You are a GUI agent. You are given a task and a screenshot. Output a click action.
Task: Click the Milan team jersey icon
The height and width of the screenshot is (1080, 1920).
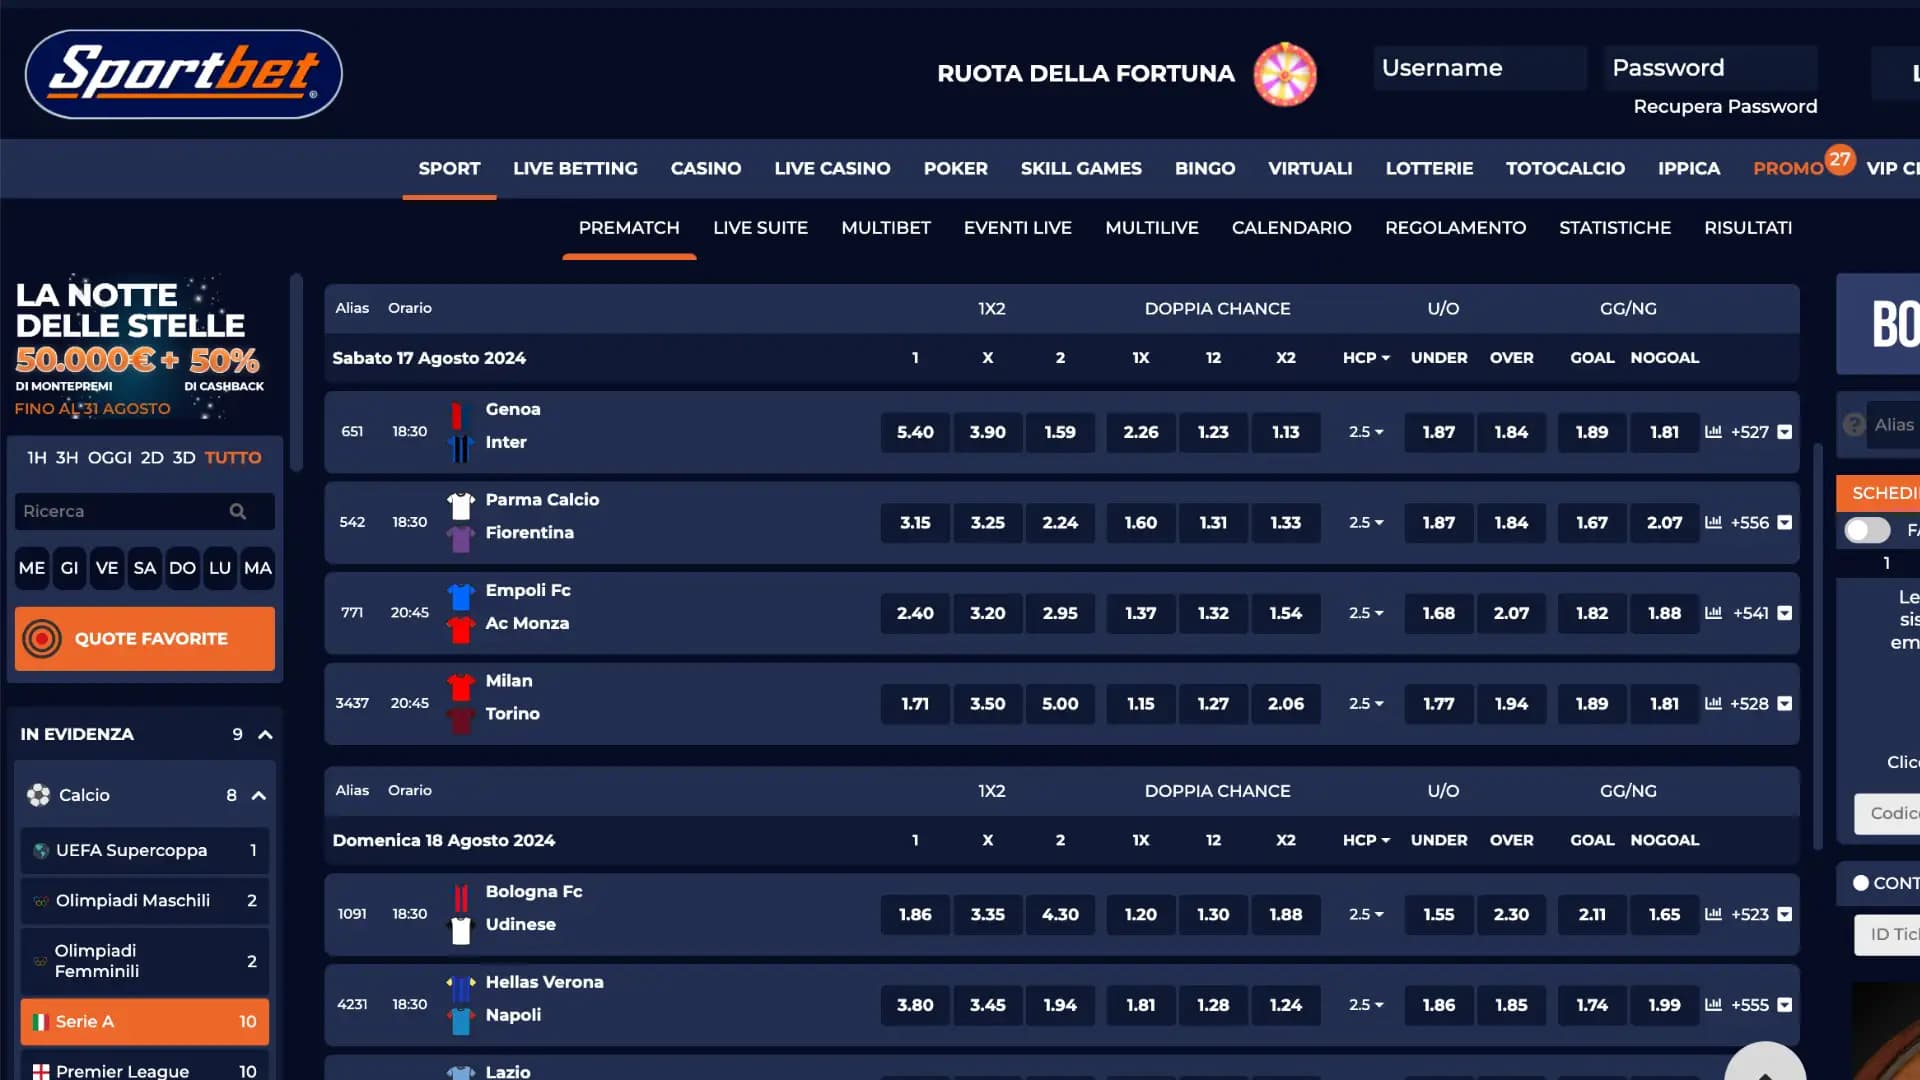[x=460, y=686]
